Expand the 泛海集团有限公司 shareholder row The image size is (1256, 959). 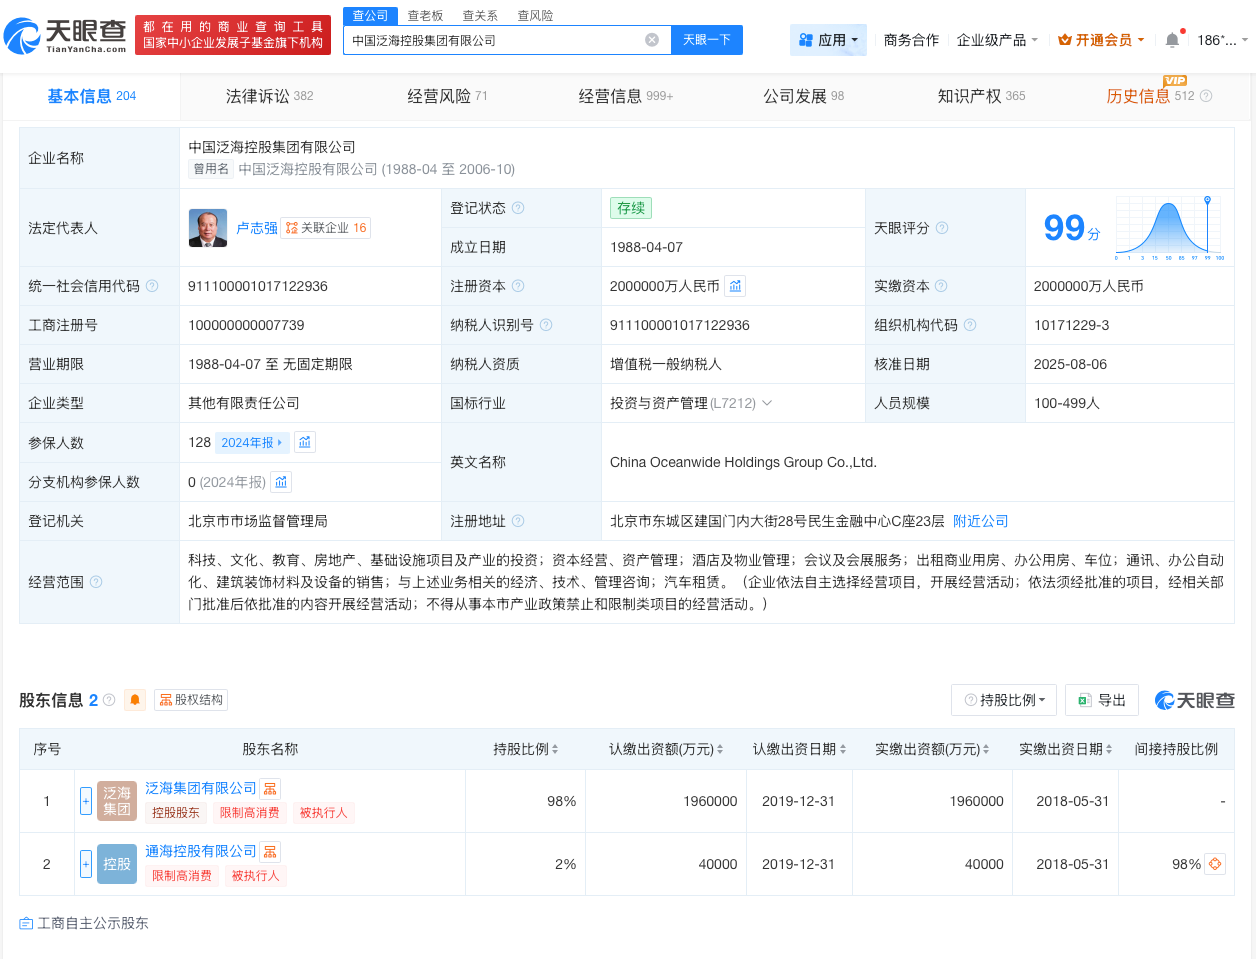tap(86, 801)
